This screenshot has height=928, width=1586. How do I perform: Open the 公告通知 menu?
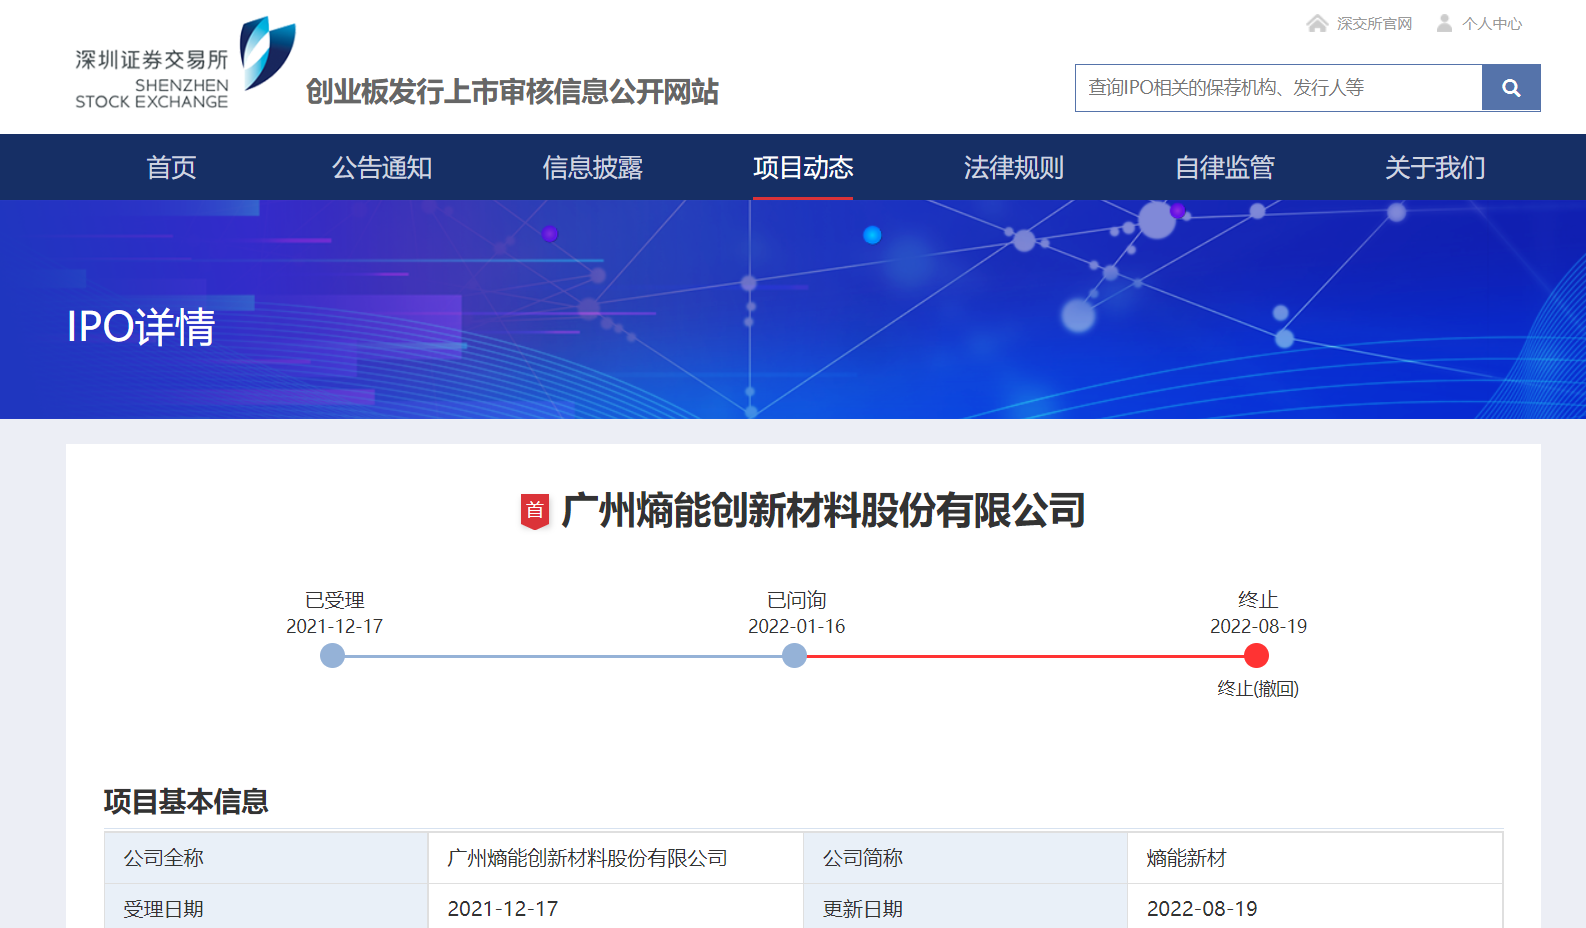click(x=382, y=167)
